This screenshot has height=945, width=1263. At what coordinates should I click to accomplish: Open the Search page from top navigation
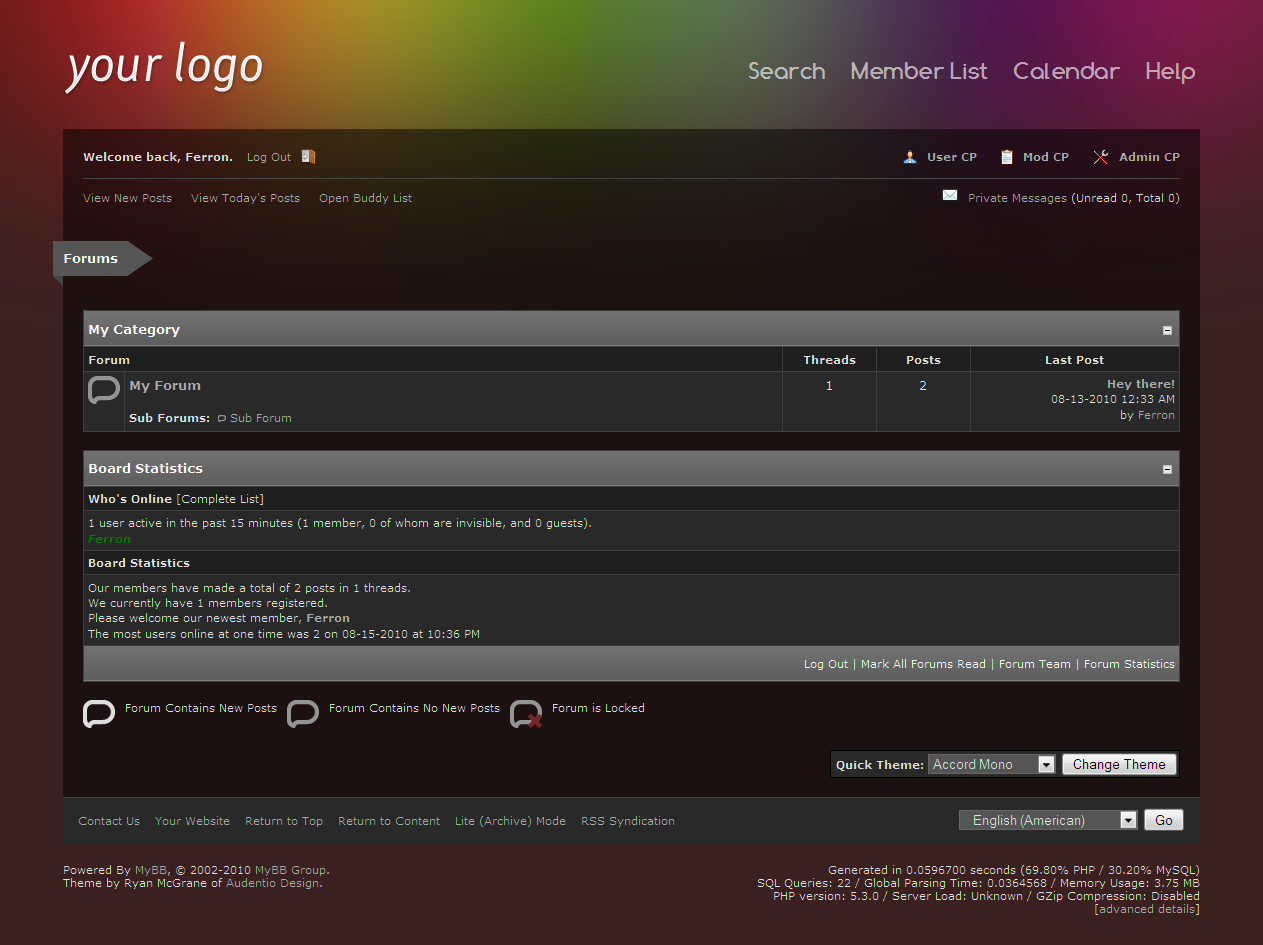(786, 71)
